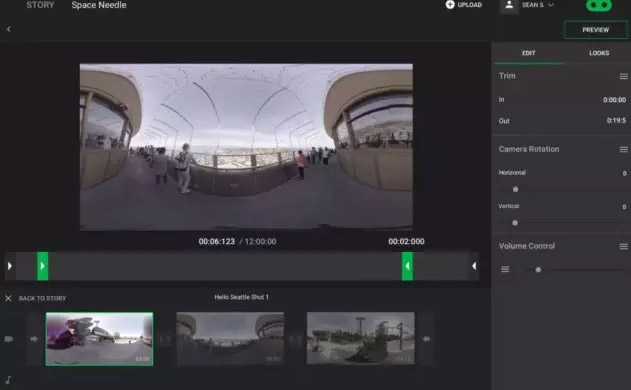Click the Horizontal rotation slider handle
Screen dimensions: 631x390
[516, 189]
